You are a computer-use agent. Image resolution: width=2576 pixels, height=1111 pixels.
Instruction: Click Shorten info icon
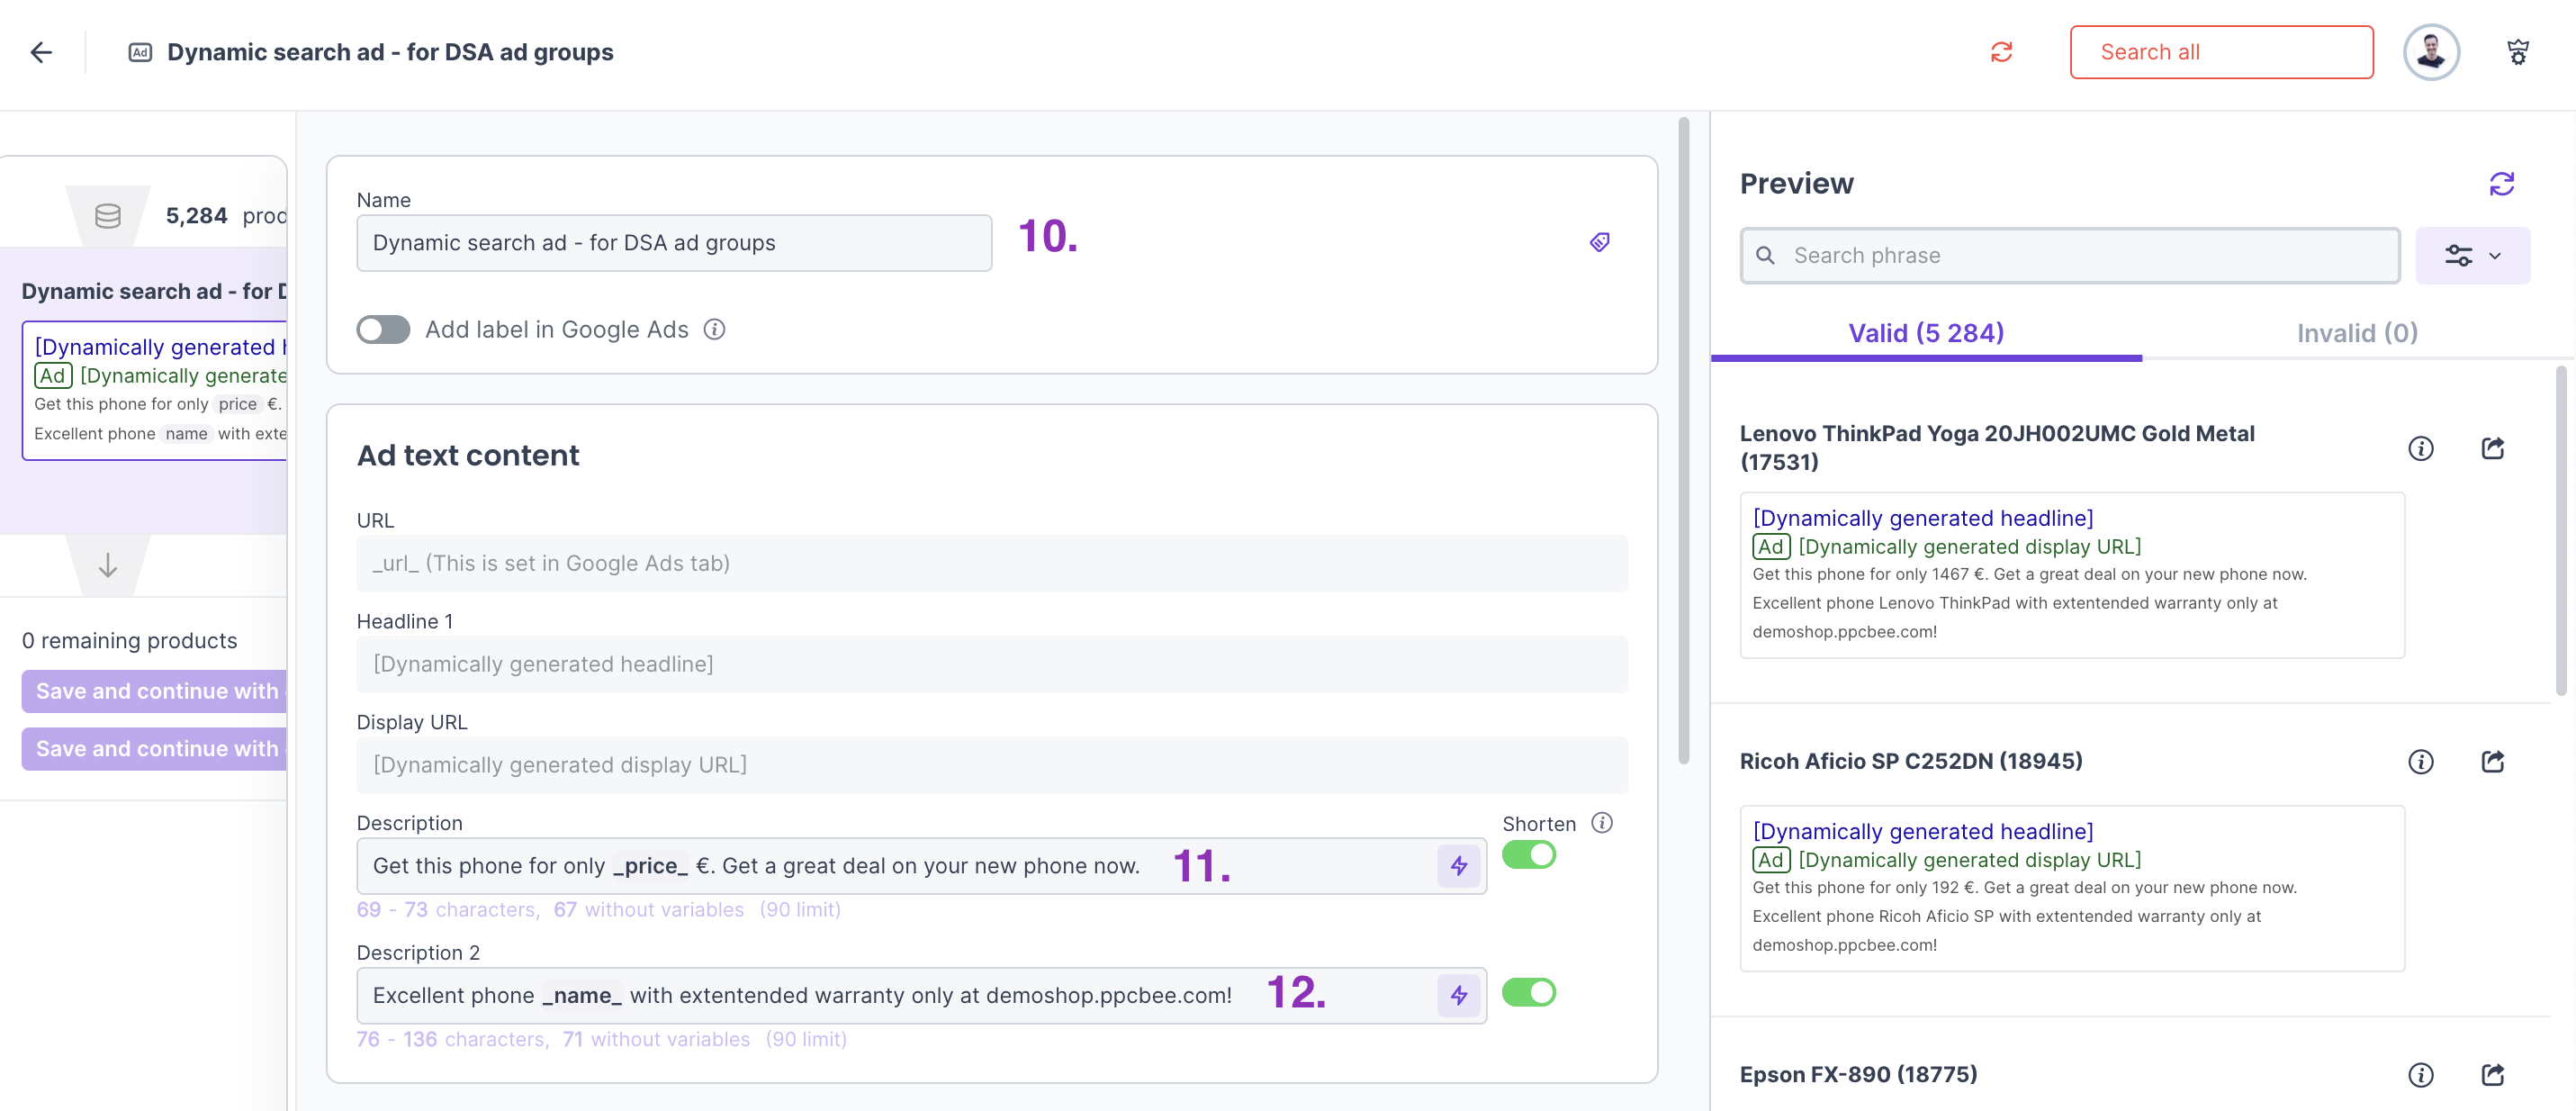pyautogui.click(x=1602, y=823)
